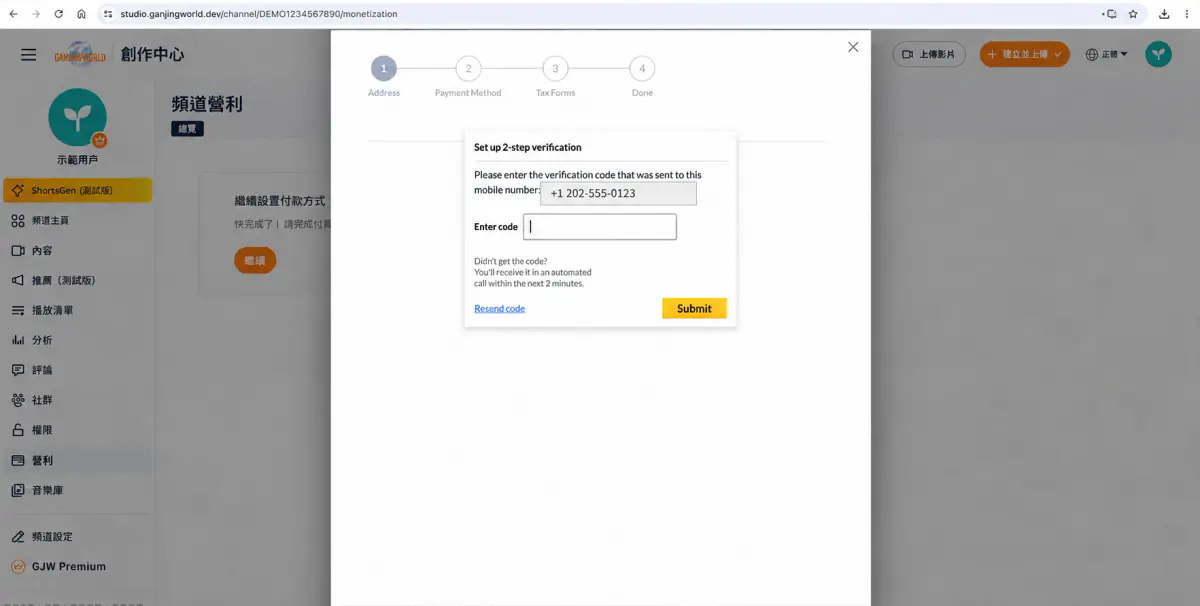
Task: Click the 上傳影片 upload video button
Action: point(929,54)
